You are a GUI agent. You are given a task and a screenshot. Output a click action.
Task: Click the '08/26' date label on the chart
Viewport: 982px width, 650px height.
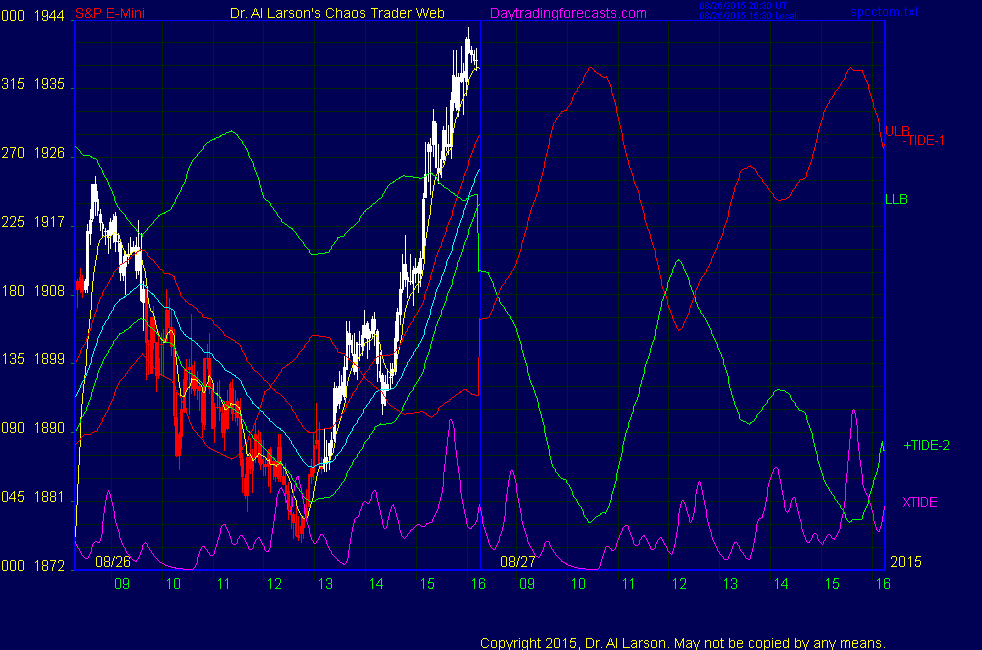pyautogui.click(x=113, y=562)
